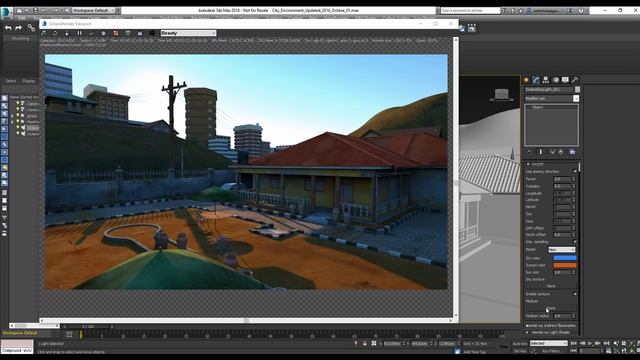The width and height of the screenshot is (640, 360).
Task: Toggle Show End Result below modifier stack
Action: [541, 152]
